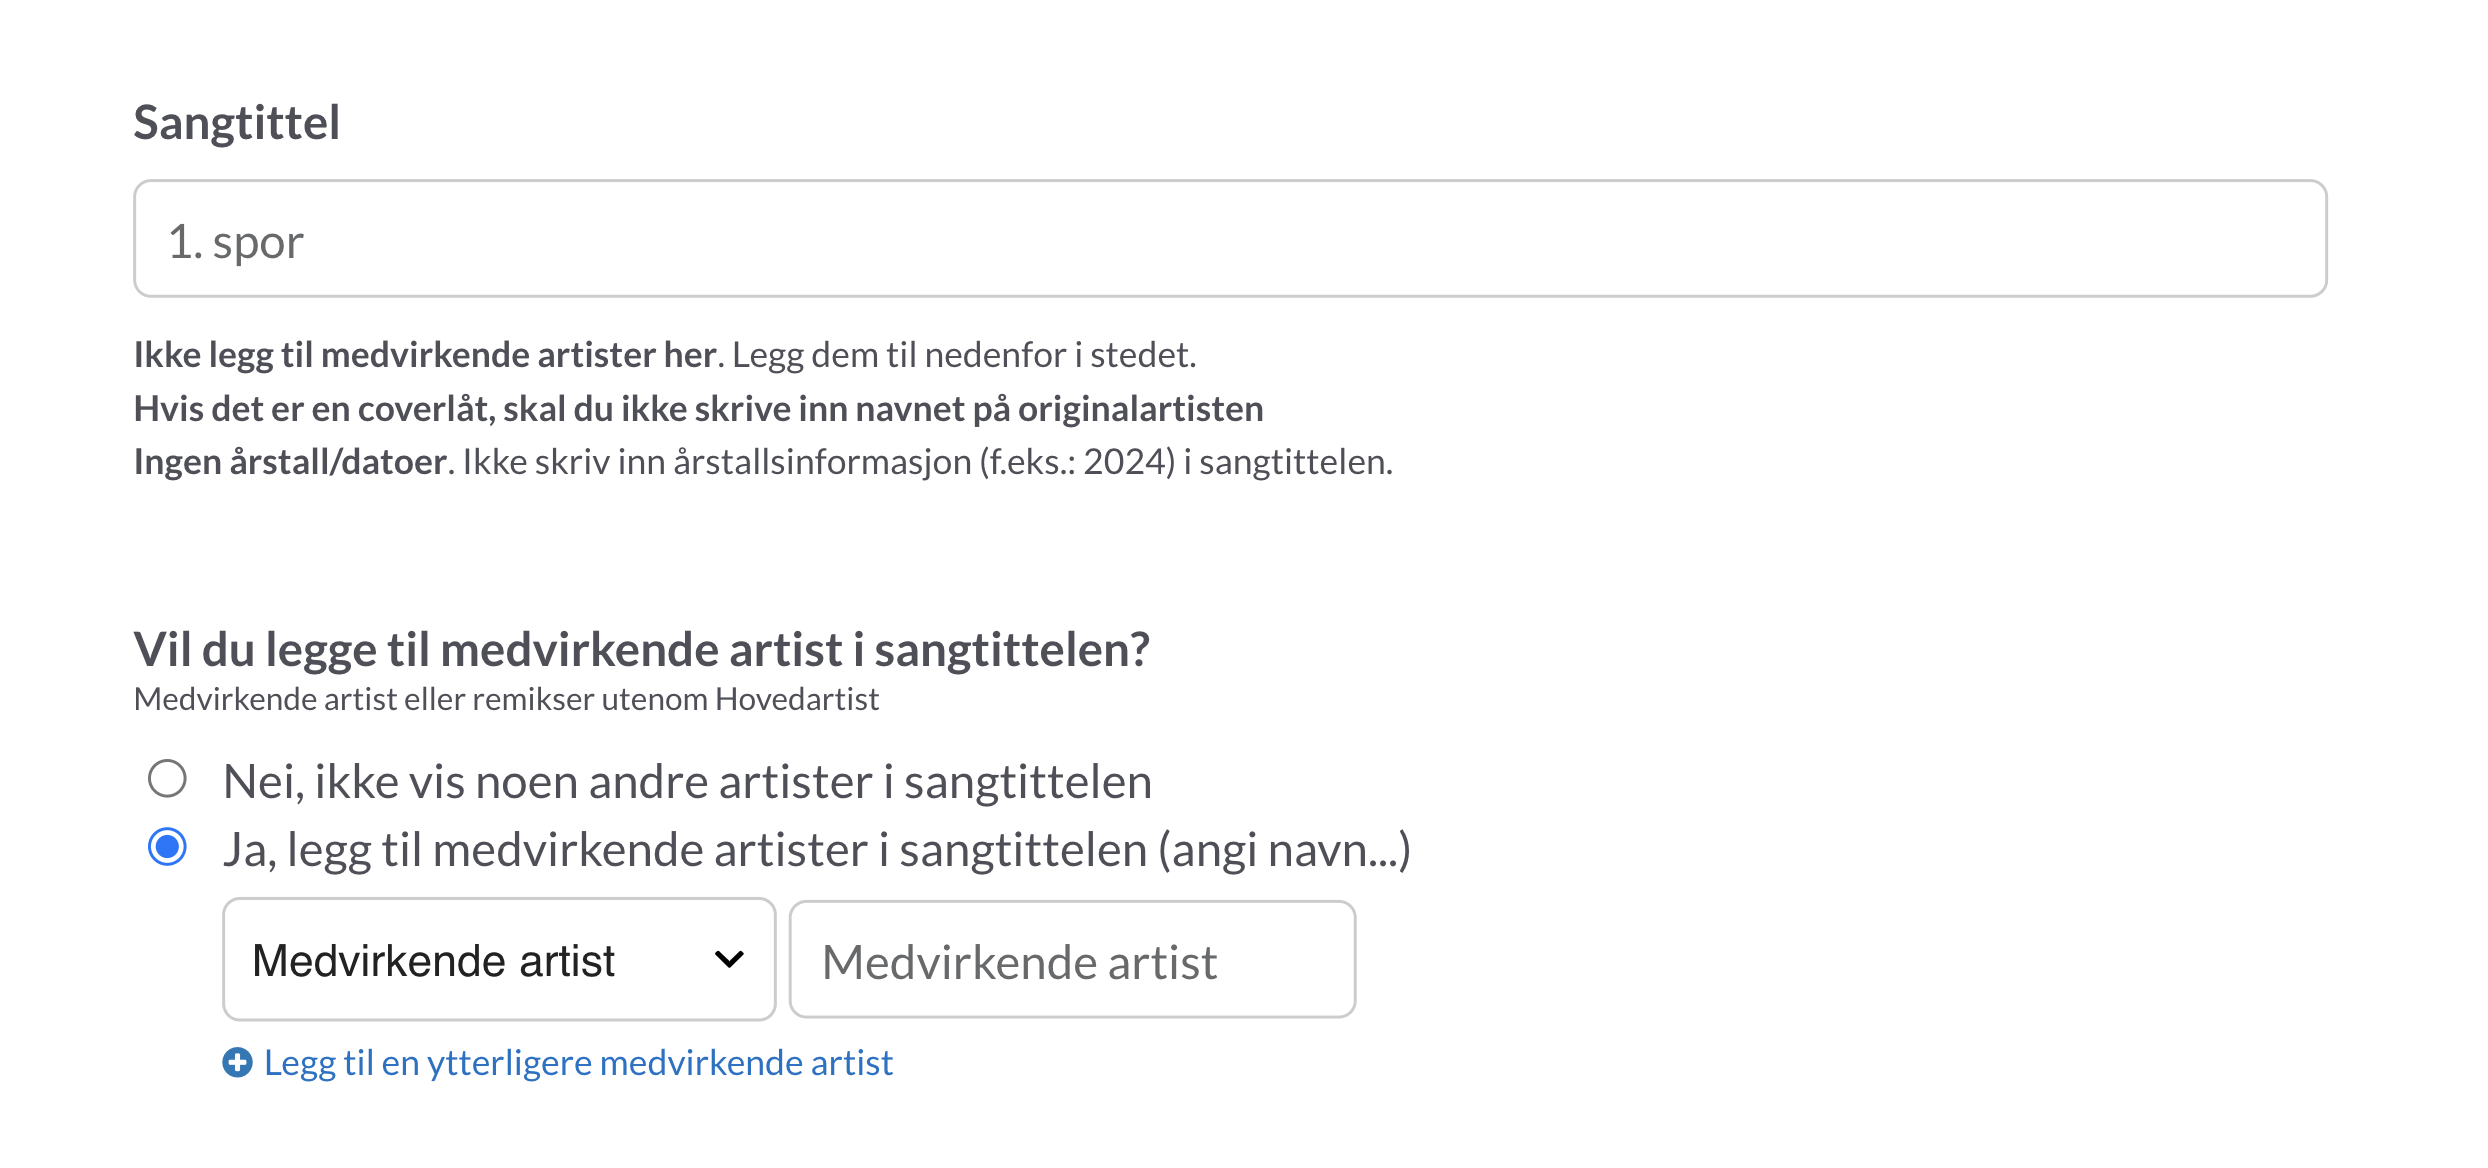Click the 'Medvirkende artist eller remikser utenom Hovedartist' subtitle
Screen dimensions: 2488x1168
[506, 699]
